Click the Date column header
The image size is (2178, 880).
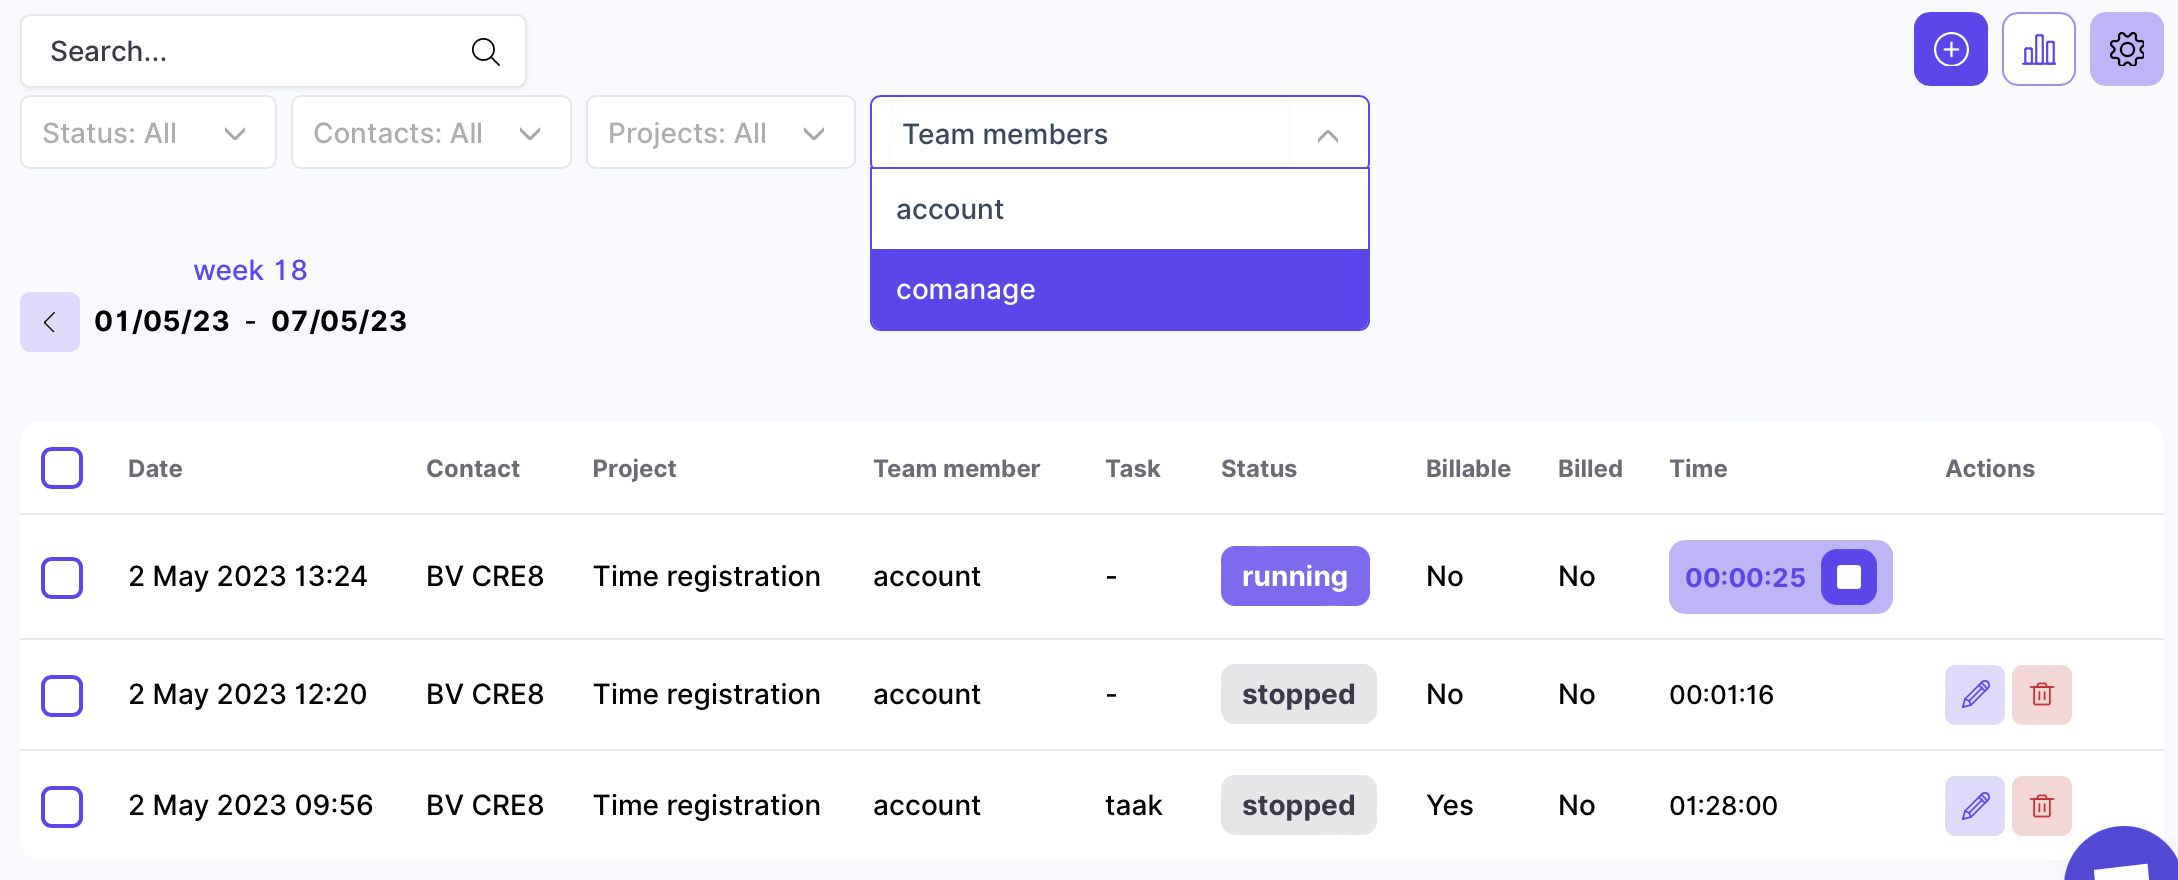[155, 468]
